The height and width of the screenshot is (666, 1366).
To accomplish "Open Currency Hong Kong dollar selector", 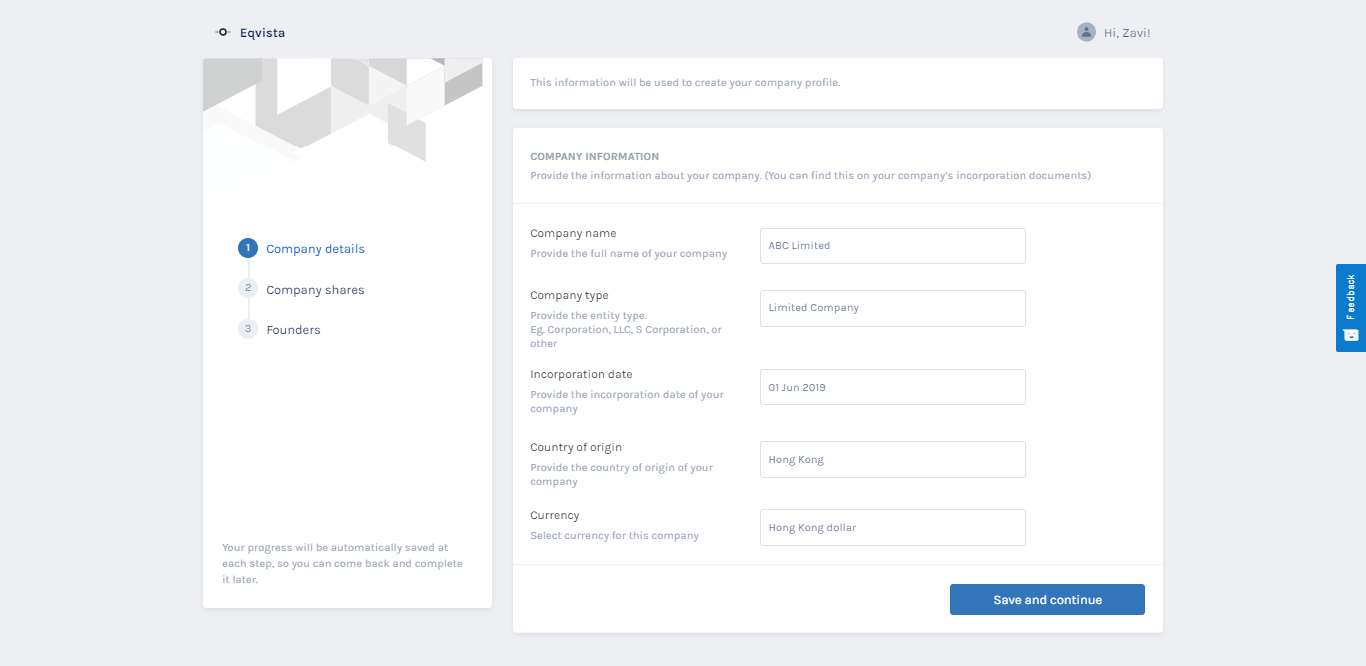I will pos(893,528).
